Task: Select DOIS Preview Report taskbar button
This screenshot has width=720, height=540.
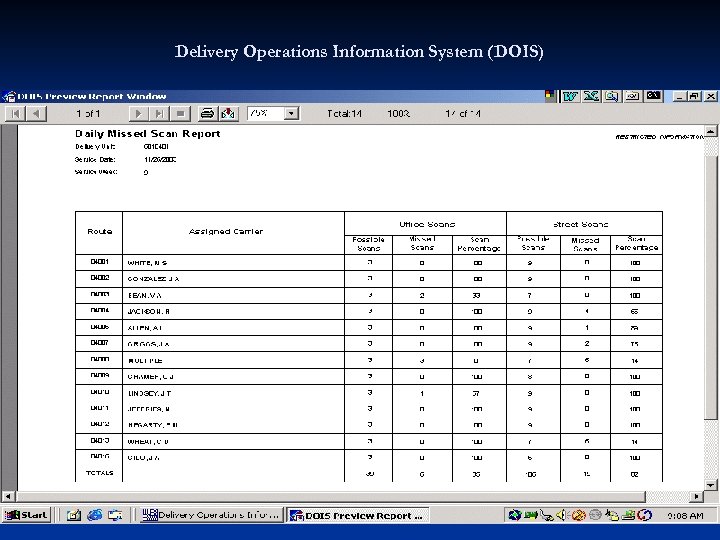Action: tap(357, 515)
